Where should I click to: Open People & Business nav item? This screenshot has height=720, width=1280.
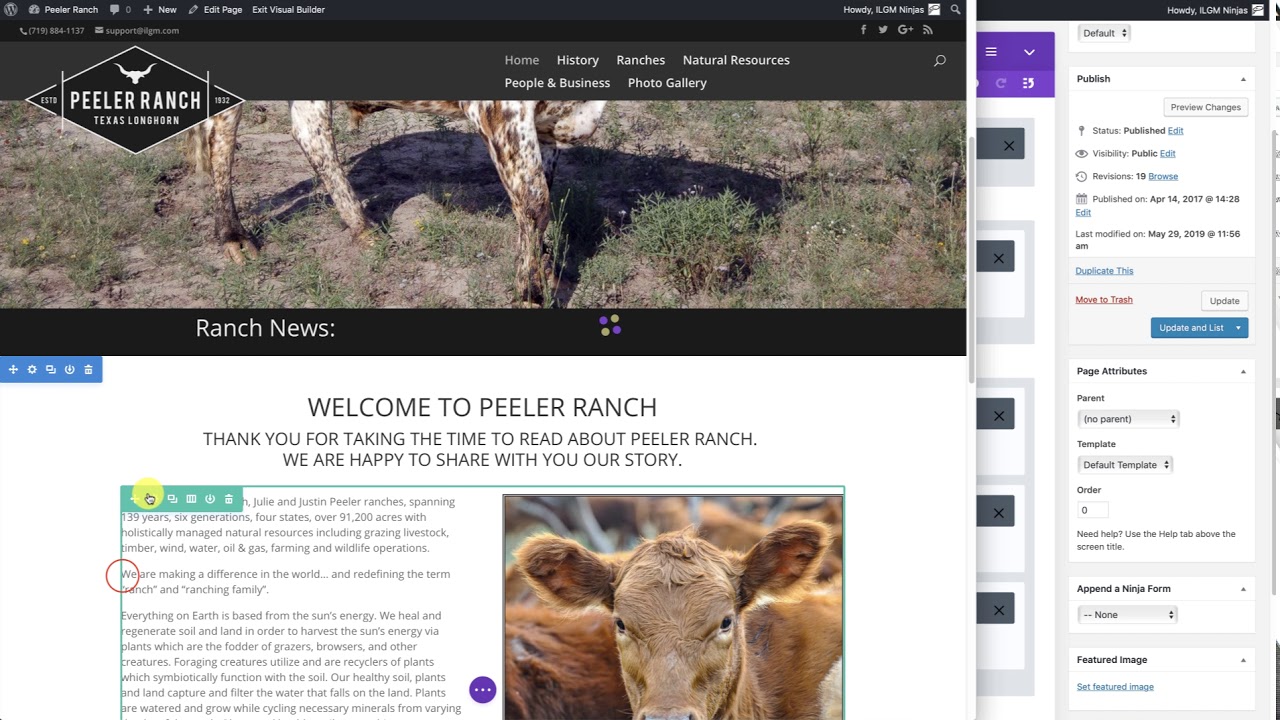(557, 83)
